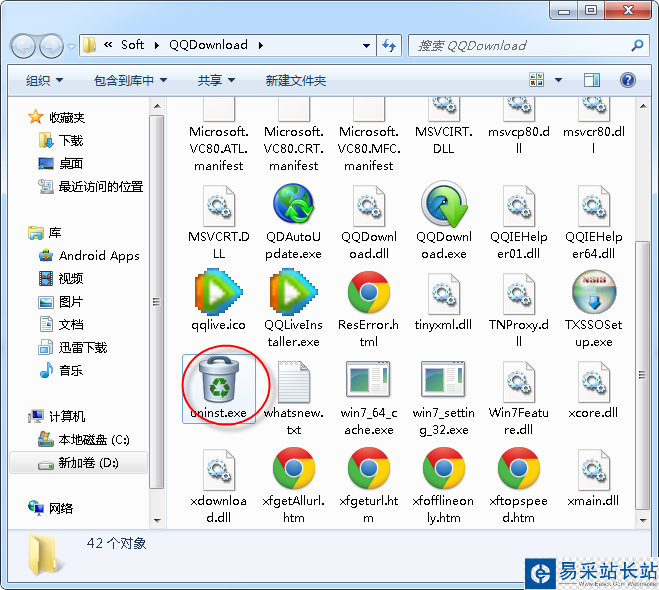Expand the chevron after Soft in path
The image size is (659, 590).
pyautogui.click(x=157, y=45)
